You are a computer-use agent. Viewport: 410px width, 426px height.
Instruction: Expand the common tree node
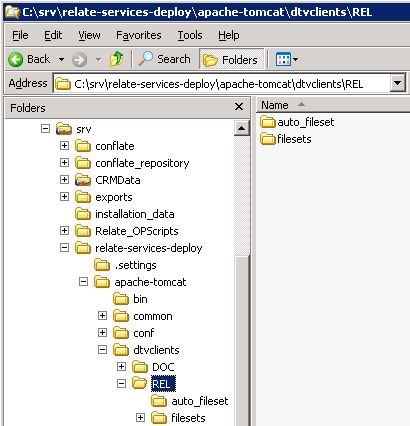coord(102,315)
